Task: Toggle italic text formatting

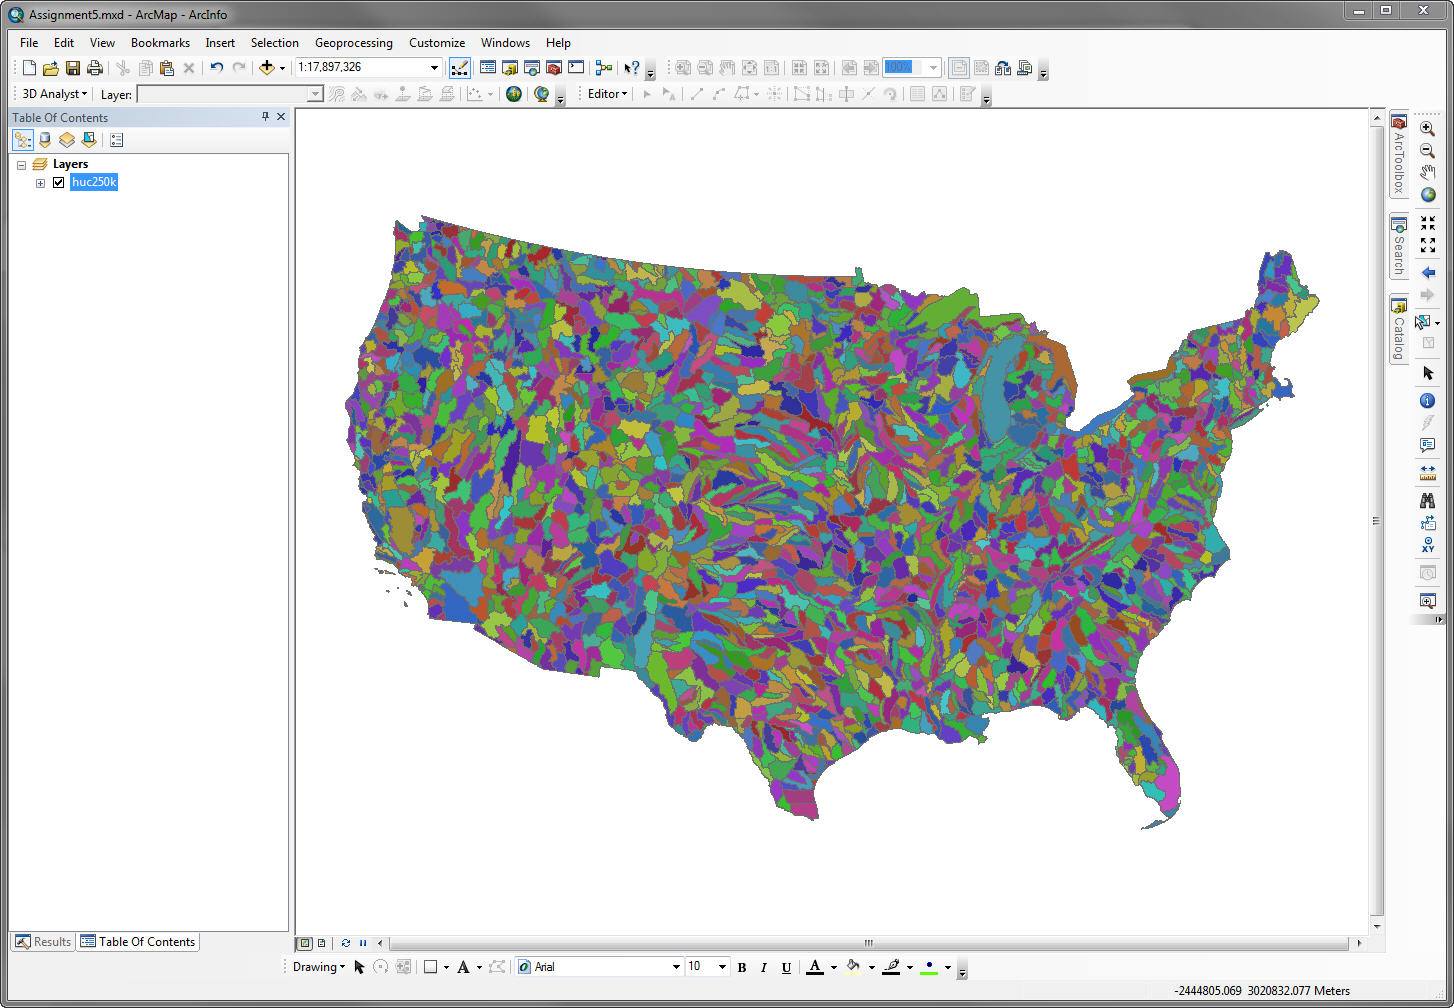Action: point(763,967)
